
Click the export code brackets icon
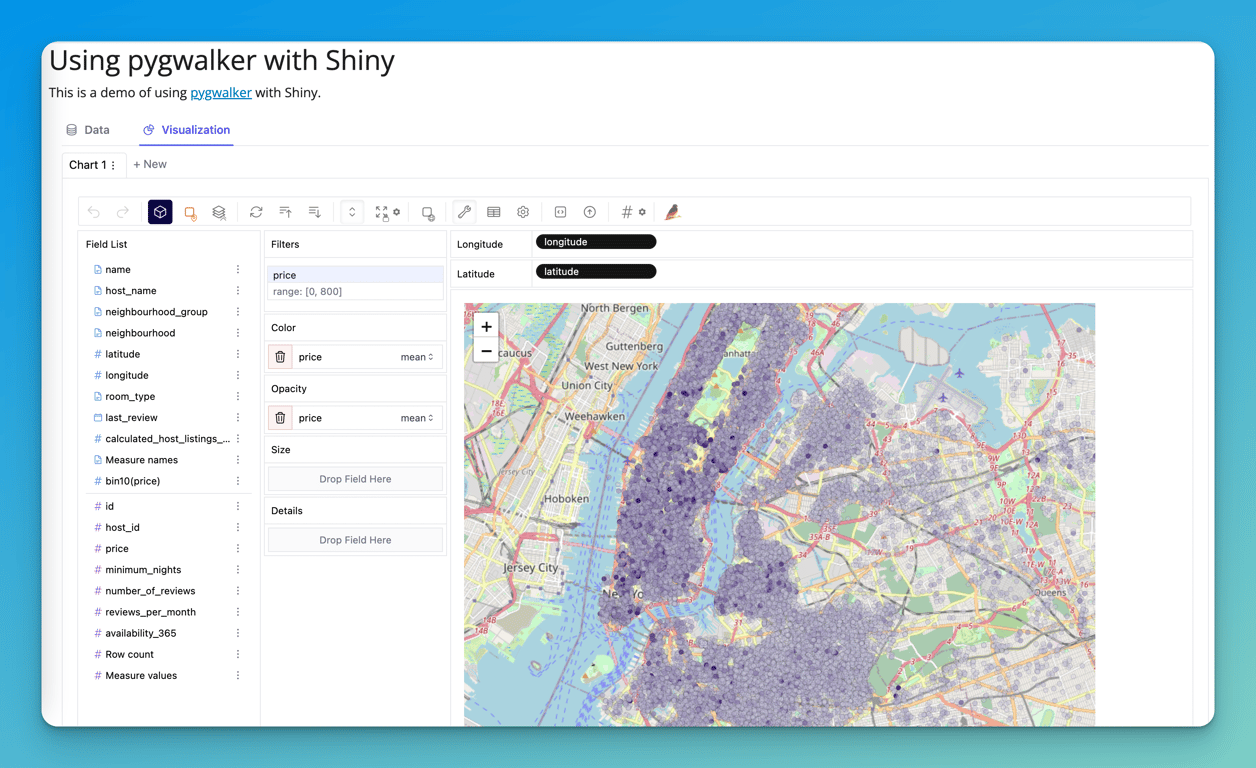coord(560,212)
